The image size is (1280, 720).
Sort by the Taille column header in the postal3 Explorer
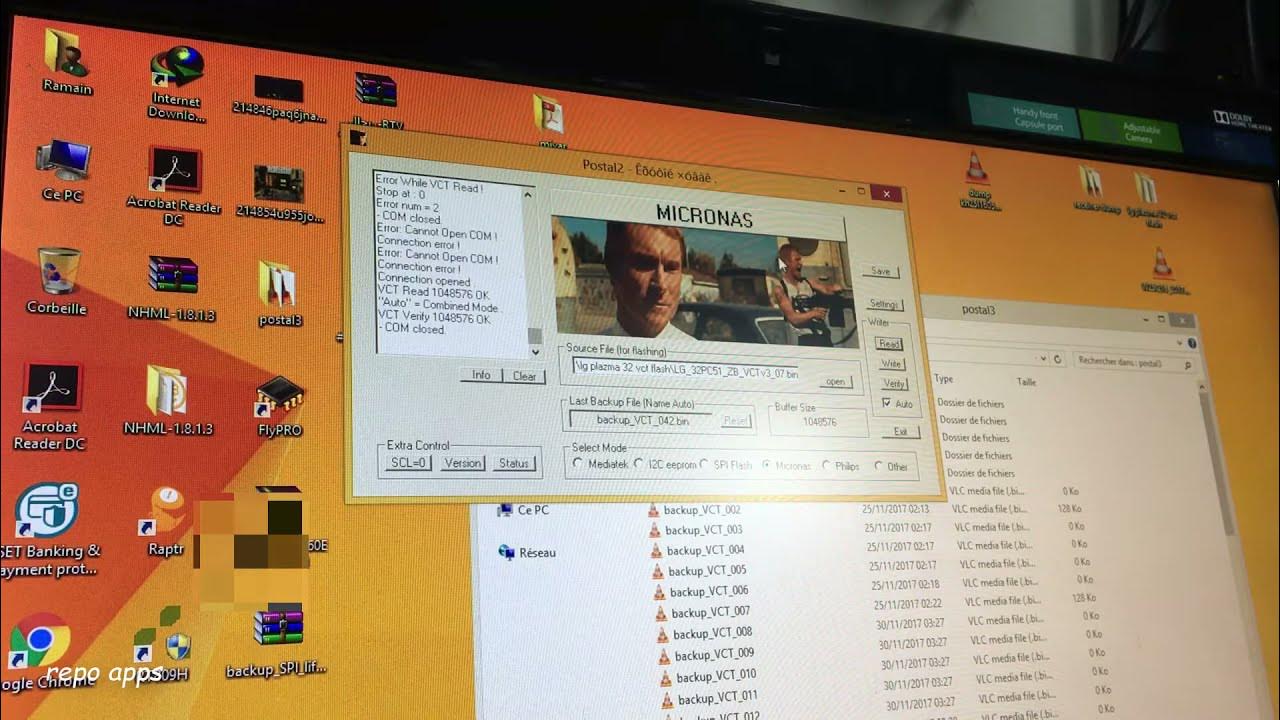coord(1026,382)
